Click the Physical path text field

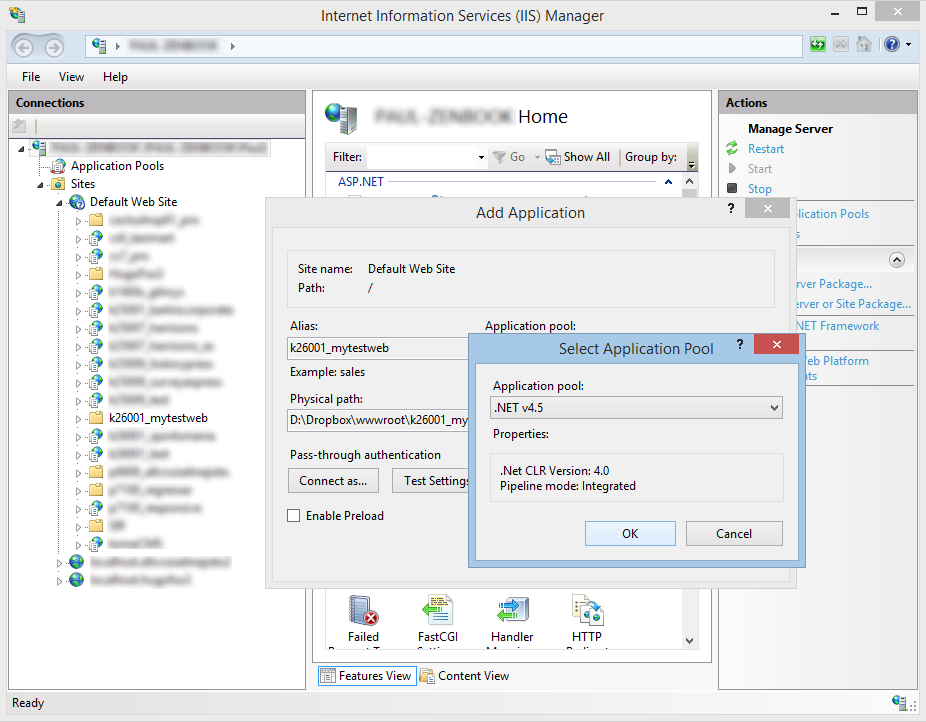(379, 420)
